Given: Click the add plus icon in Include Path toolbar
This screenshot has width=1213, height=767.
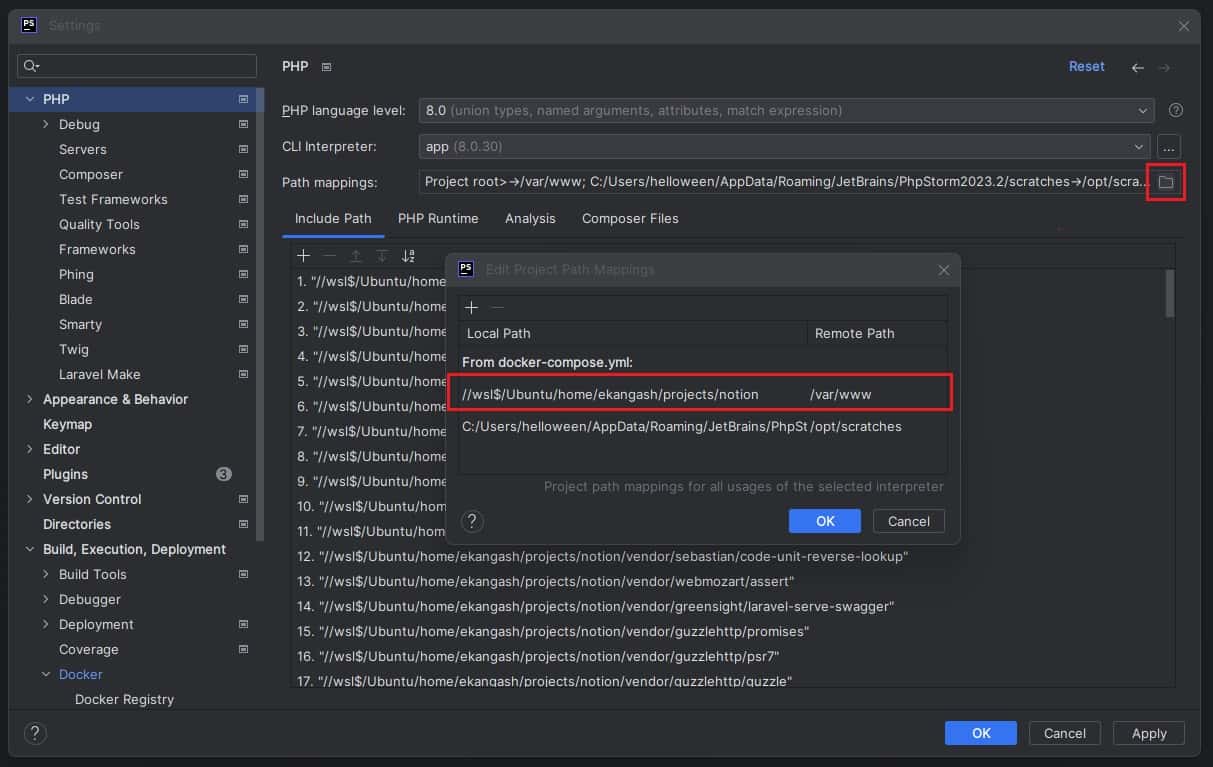Looking at the screenshot, I should (304, 256).
